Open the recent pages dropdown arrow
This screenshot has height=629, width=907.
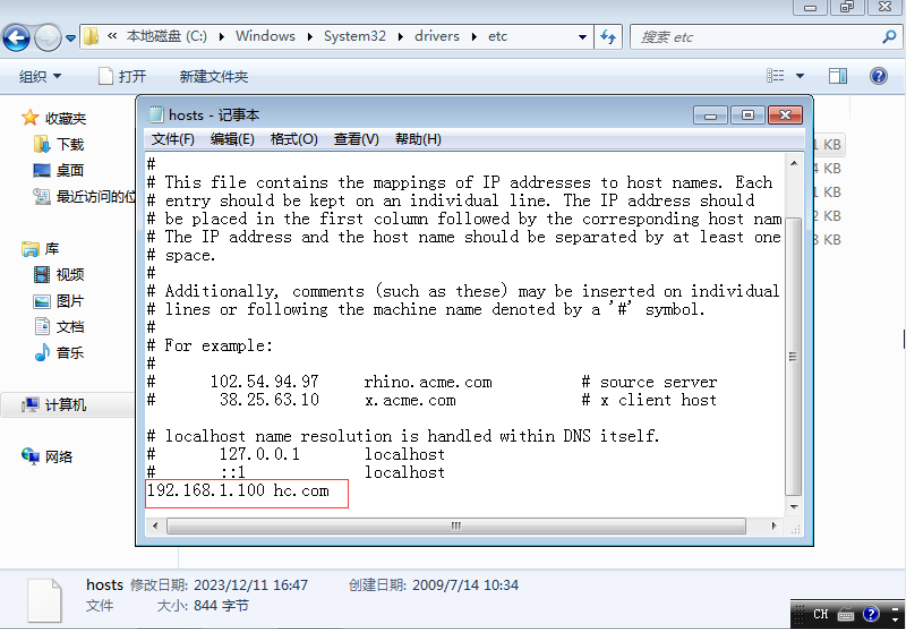(71, 38)
